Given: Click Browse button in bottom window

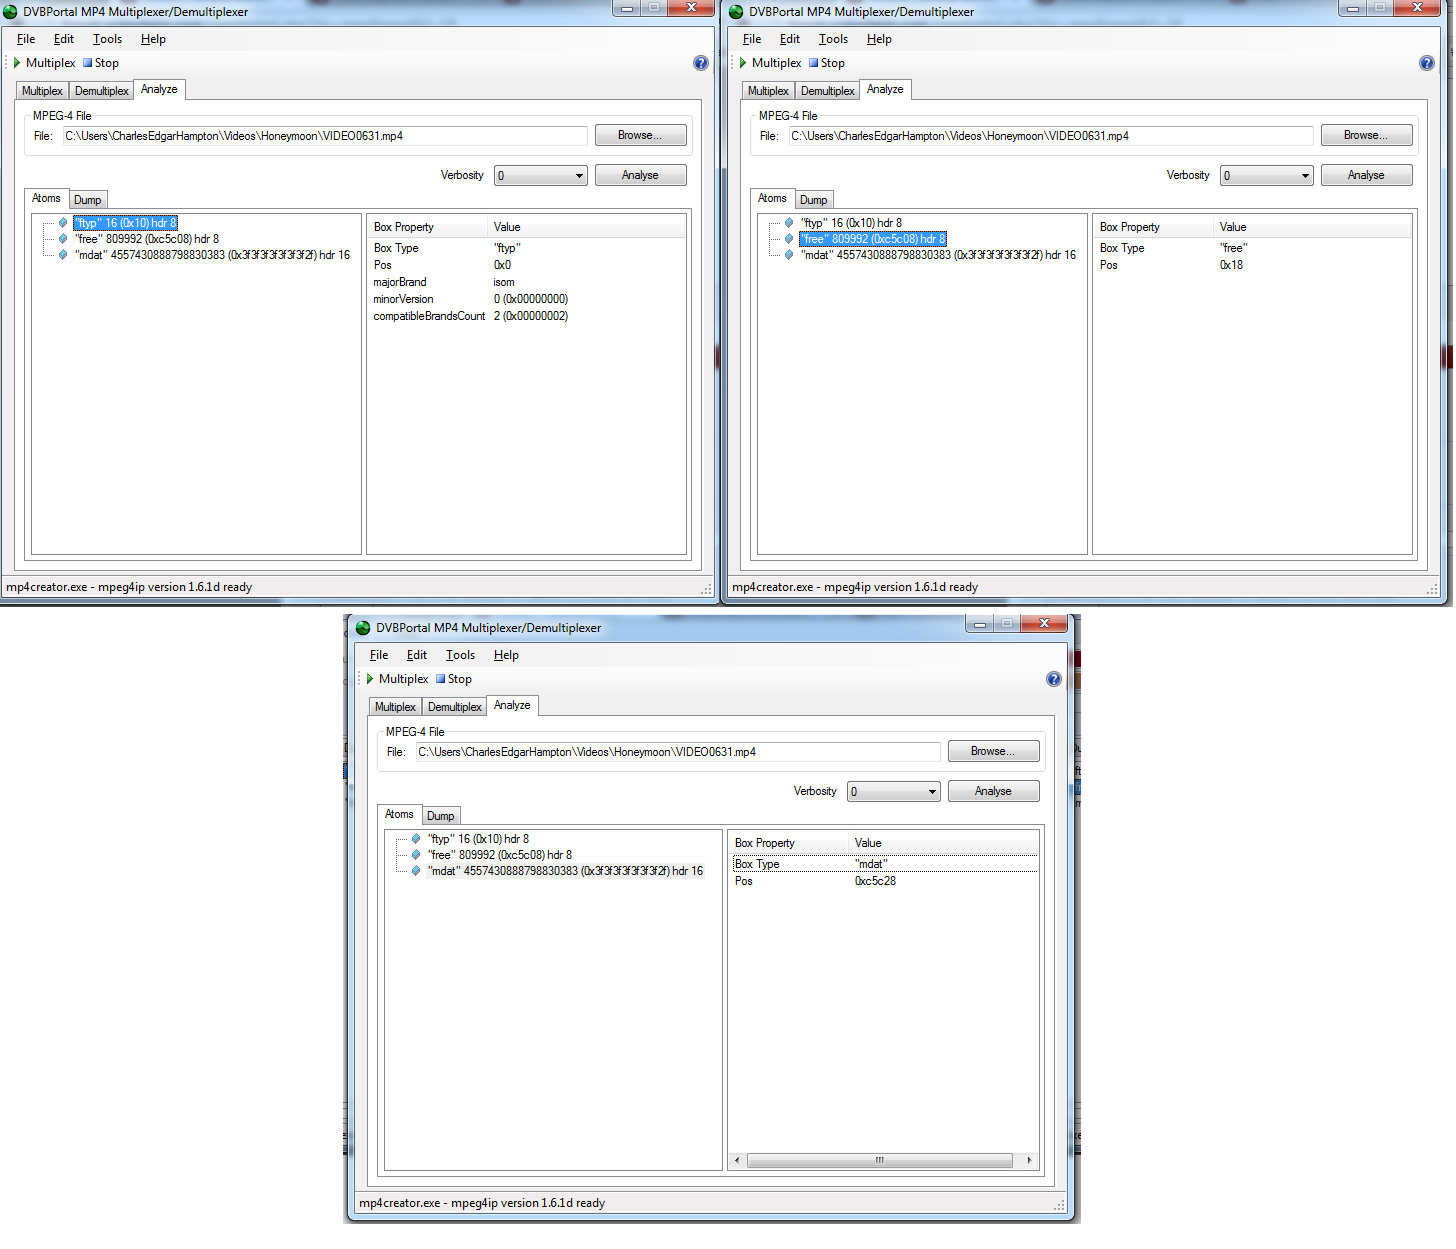Looking at the screenshot, I should point(994,751).
